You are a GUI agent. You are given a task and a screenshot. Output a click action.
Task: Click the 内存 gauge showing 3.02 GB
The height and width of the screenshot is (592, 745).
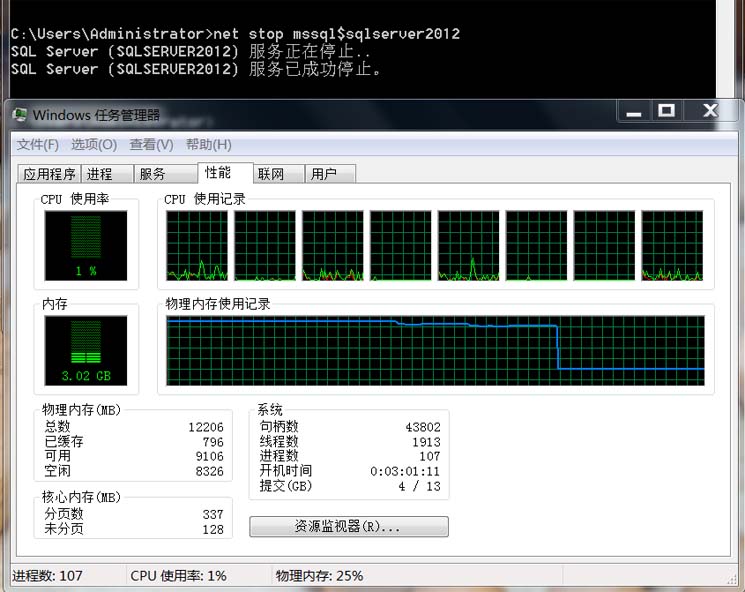pos(86,351)
